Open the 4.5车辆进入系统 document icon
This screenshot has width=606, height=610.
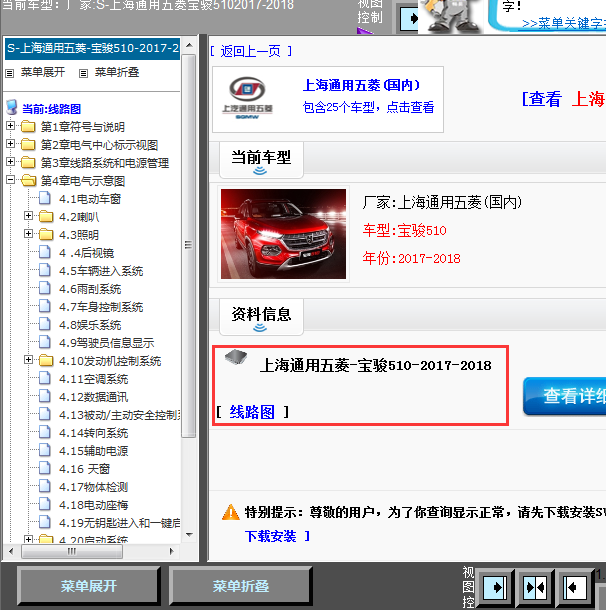(45, 270)
